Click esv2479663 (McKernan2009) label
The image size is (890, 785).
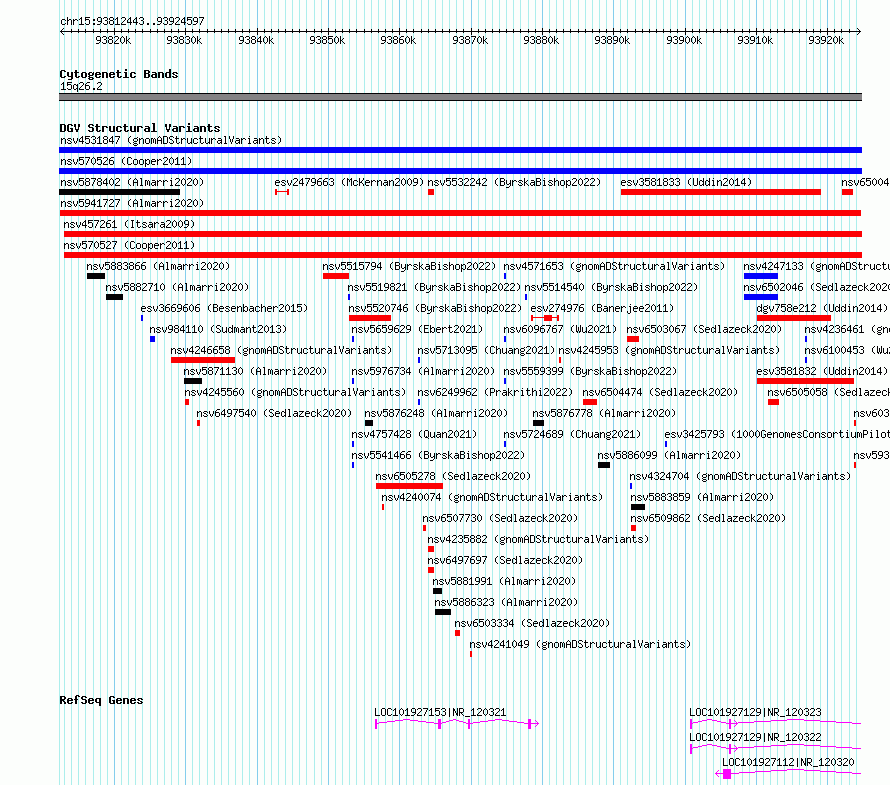pyautogui.click(x=349, y=182)
